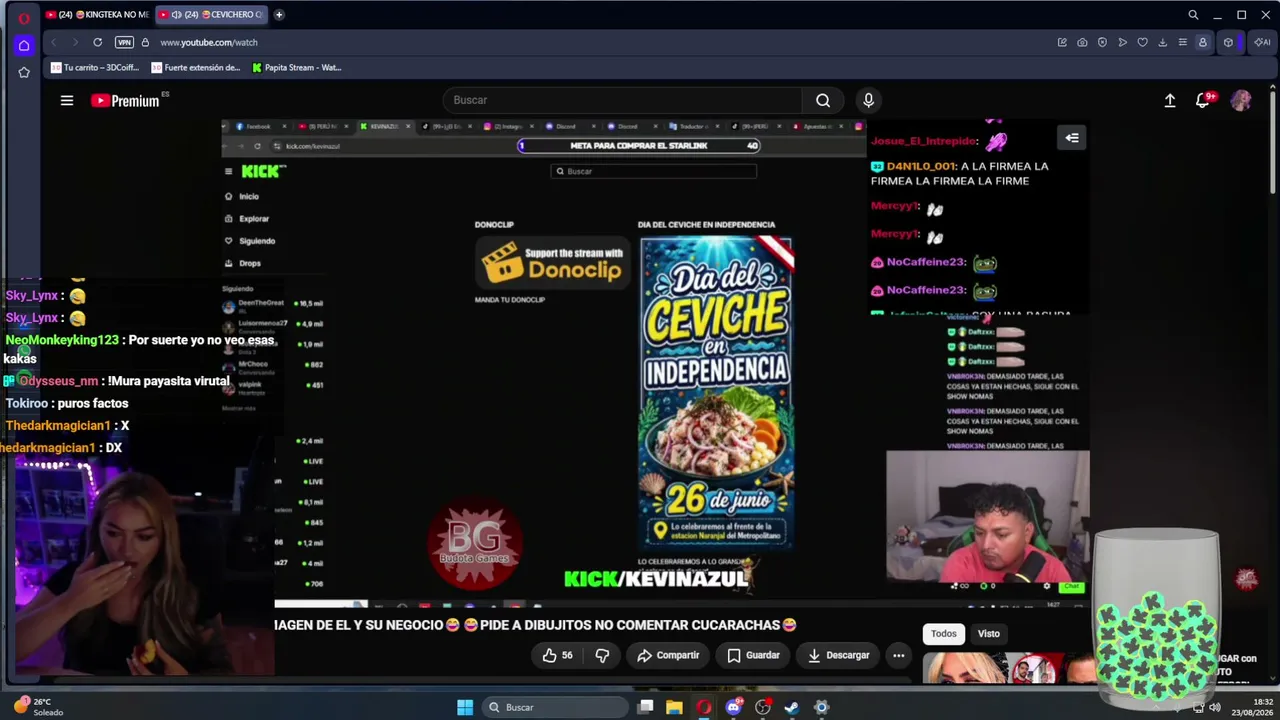1280x720 pixels.
Task: Open the YouTube create upload icon
Action: tap(1170, 100)
